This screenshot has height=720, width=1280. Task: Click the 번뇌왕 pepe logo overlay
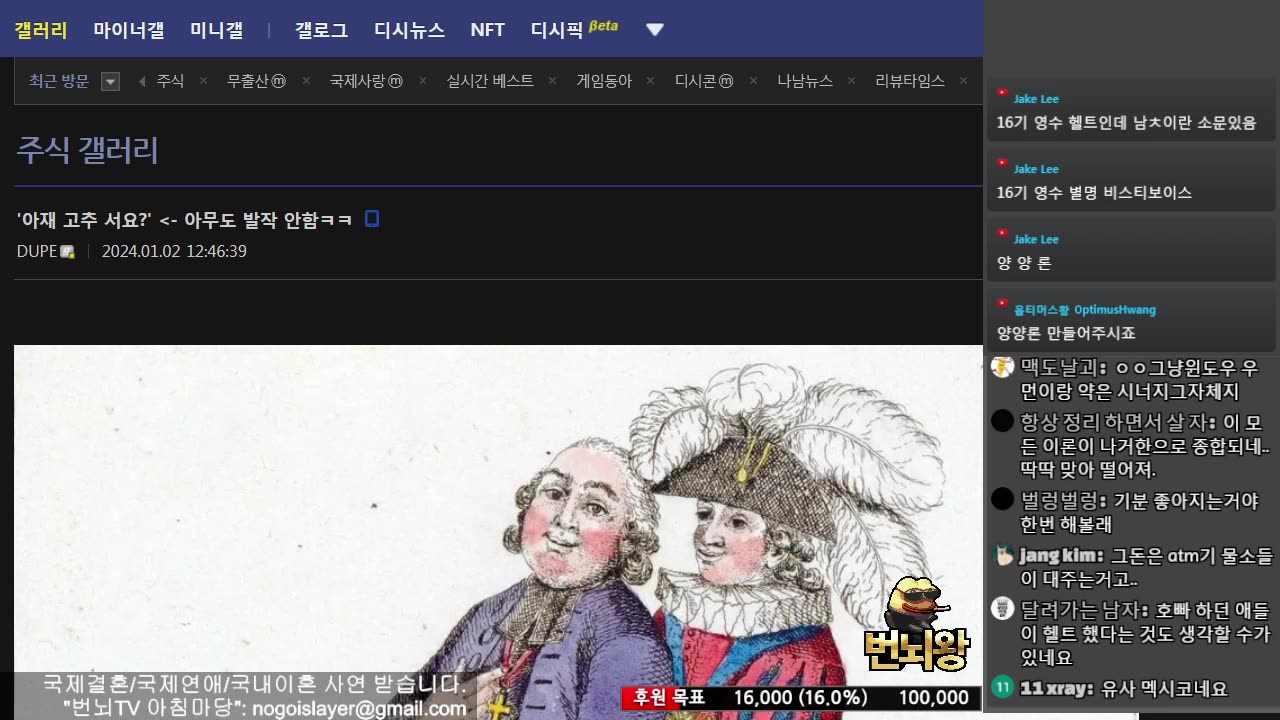917,625
